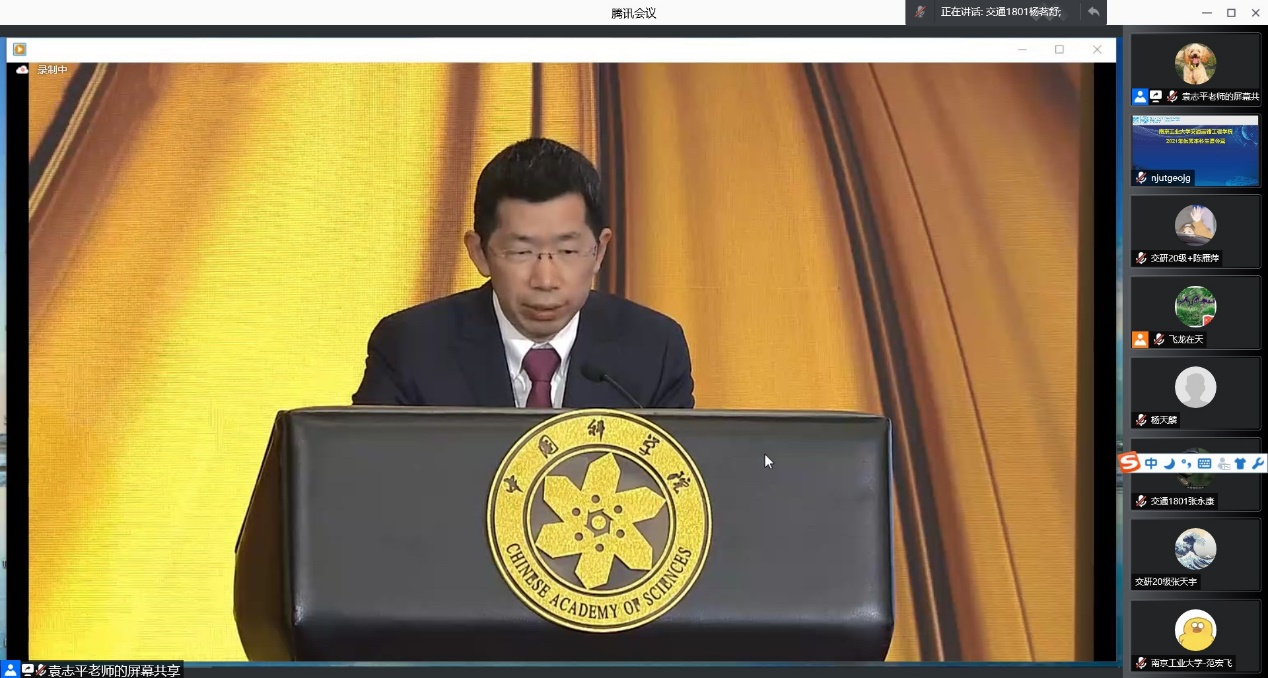Open the Sogou soft keyboard icon
This screenshot has height=678, width=1268.
pos(1204,463)
